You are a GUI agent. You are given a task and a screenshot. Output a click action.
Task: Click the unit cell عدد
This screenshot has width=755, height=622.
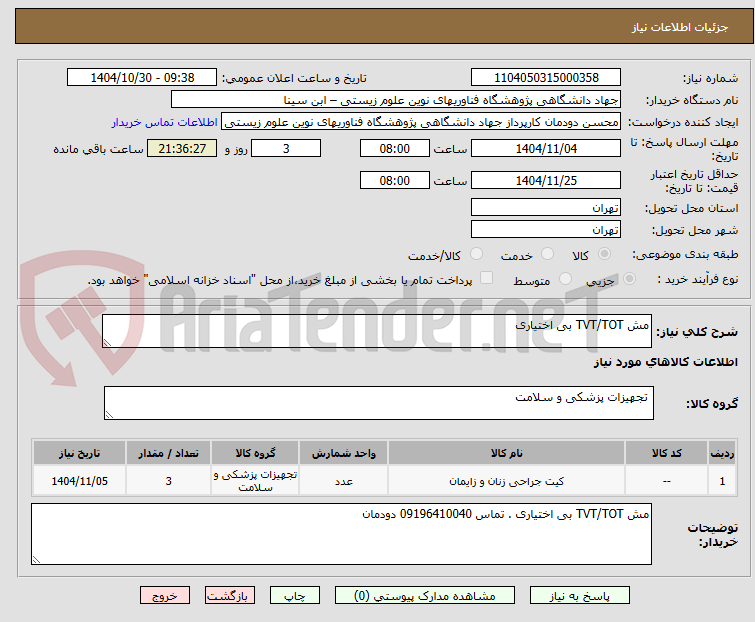pos(343,481)
